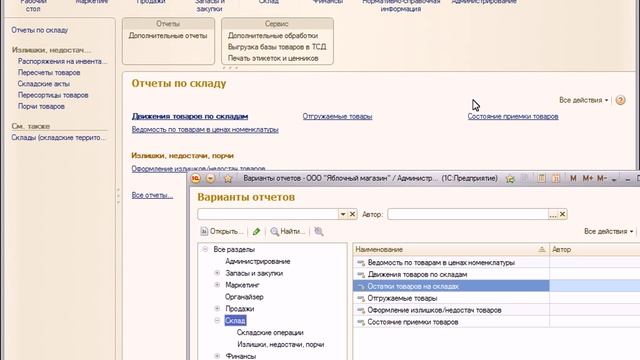Click the 1C logo icon in Варианты отчетов title bar
The image size is (640, 360).
click(x=196, y=178)
